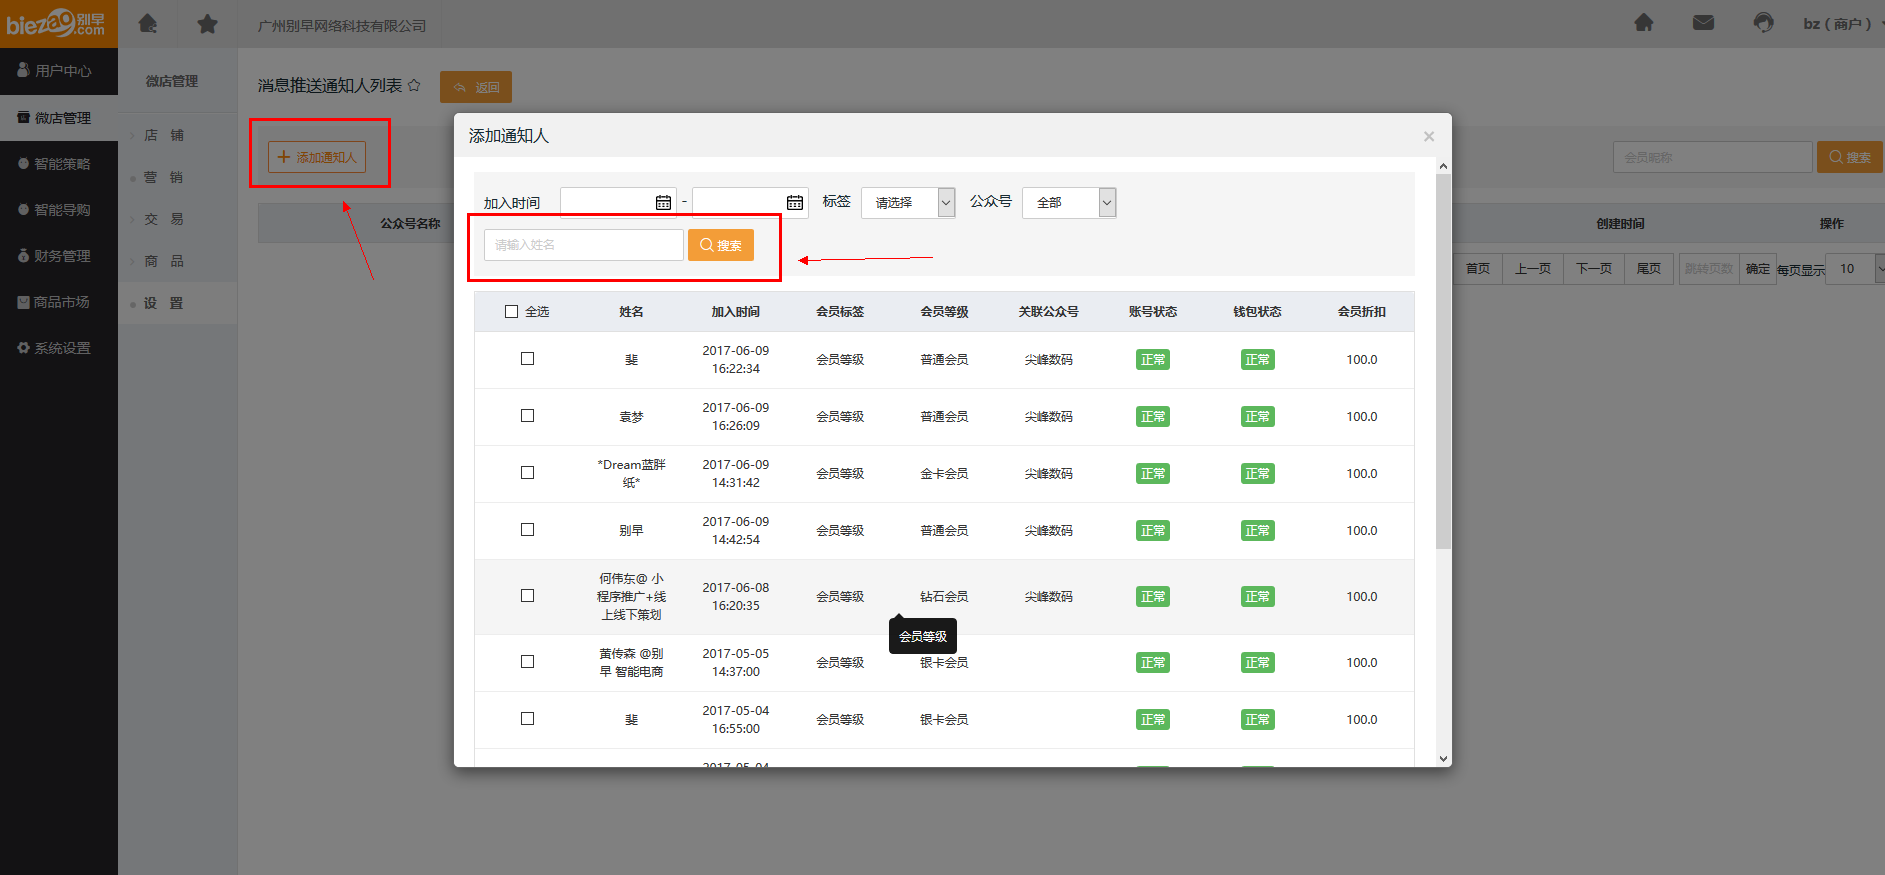Click the customer service headset icon
Screen dimensions: 1885x875
[x=1763, y=23]
